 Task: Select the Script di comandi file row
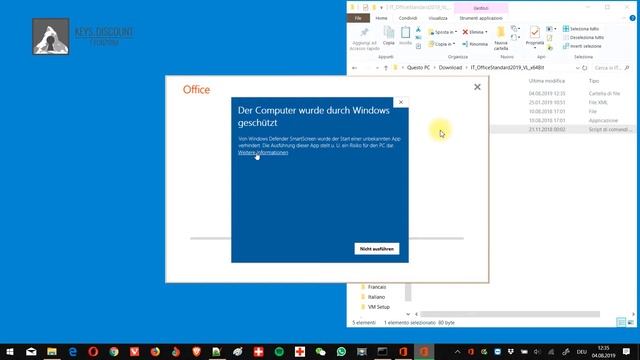(x=563, y=129)
